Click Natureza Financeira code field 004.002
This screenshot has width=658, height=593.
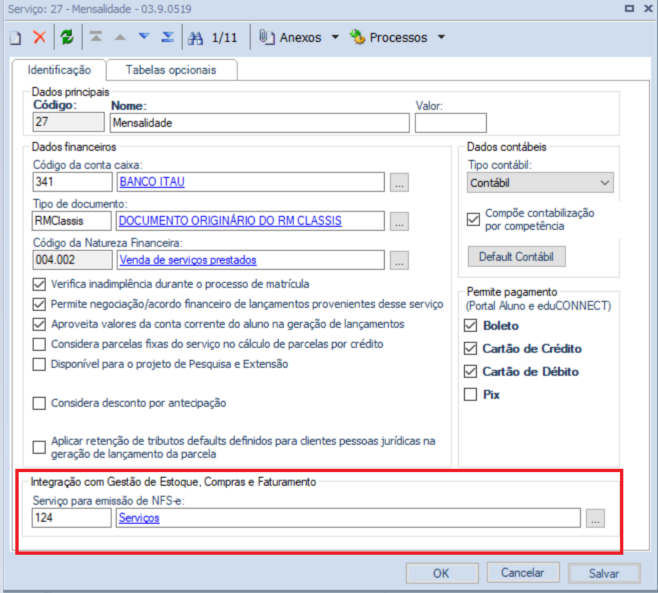pos(72,260)
